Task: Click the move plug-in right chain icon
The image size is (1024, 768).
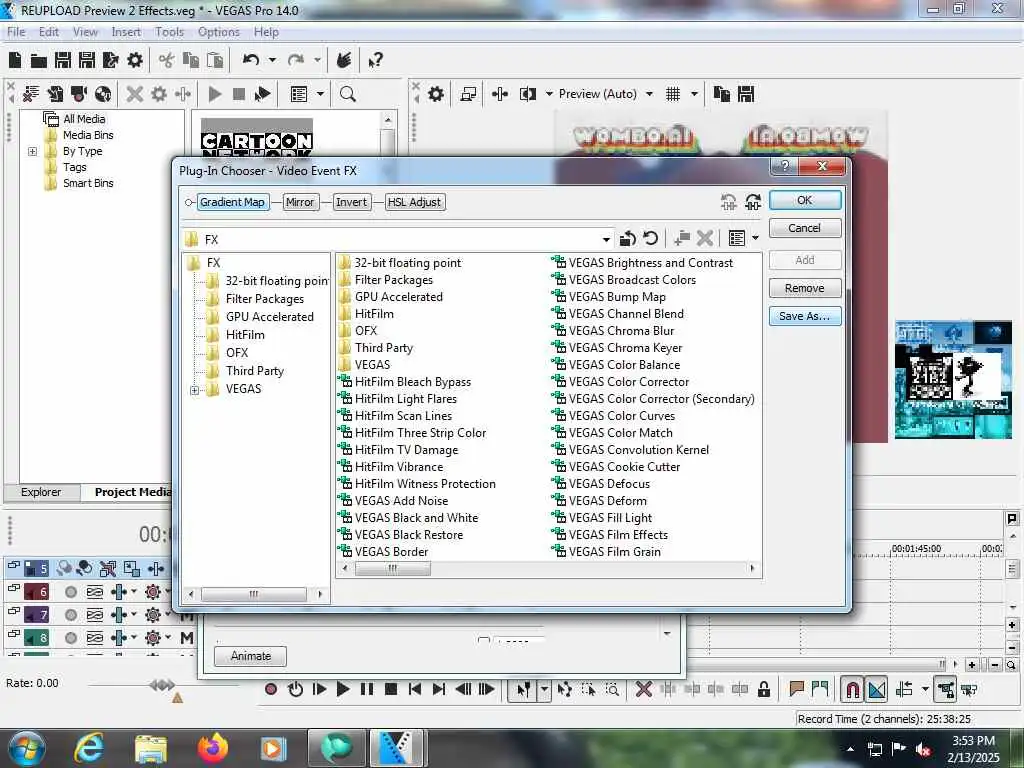Action: pyautogui.click(x=753, y=202)
